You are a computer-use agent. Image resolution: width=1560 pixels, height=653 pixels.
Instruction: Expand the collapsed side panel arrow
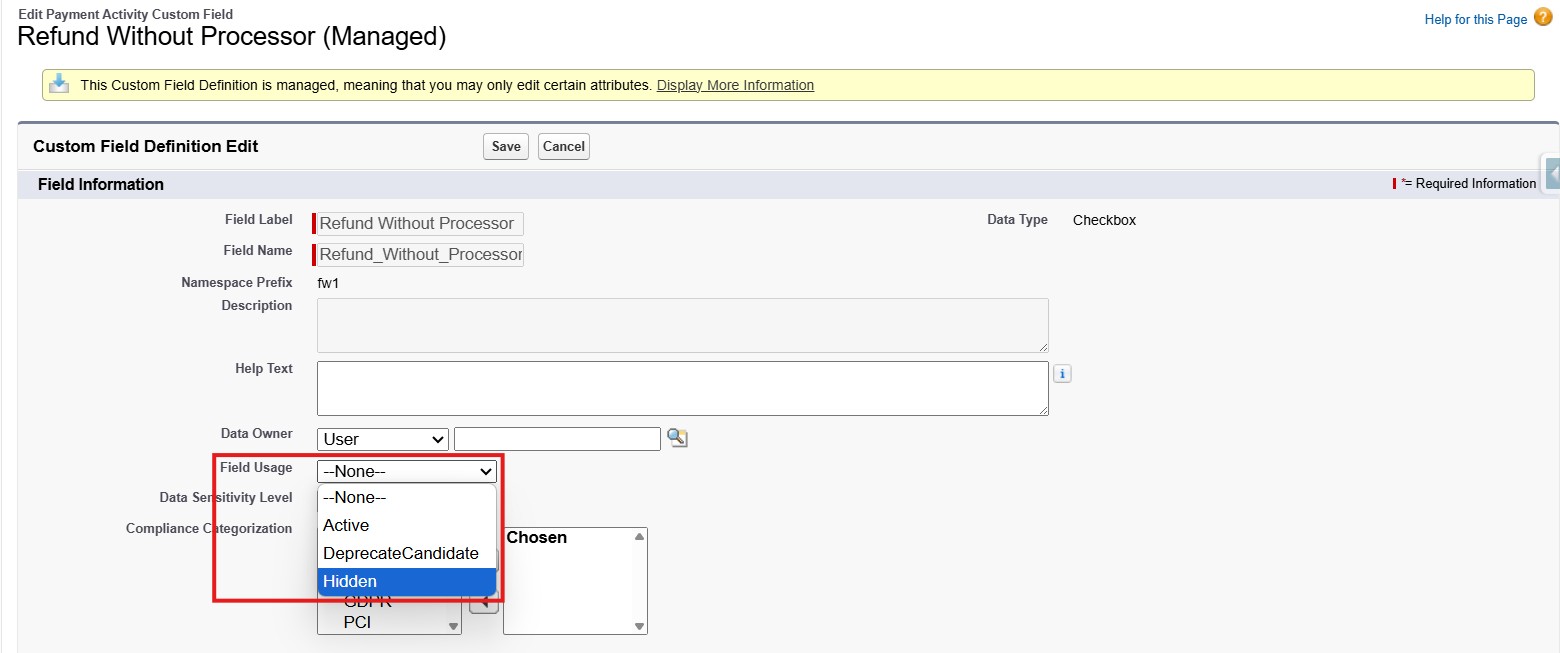[1552, 174]
